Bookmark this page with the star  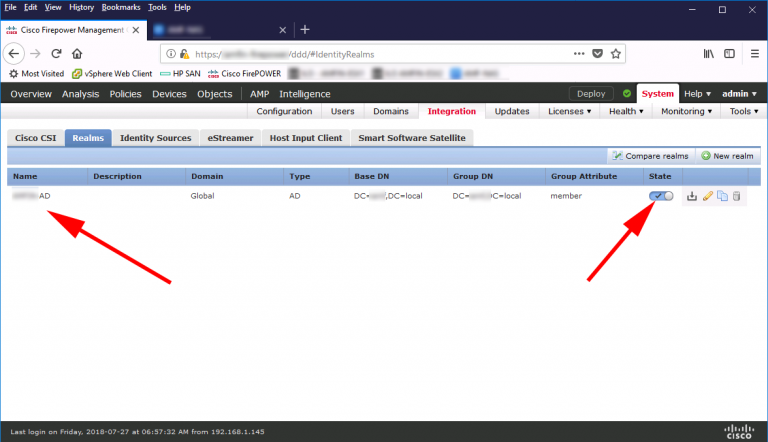[616, 54]
